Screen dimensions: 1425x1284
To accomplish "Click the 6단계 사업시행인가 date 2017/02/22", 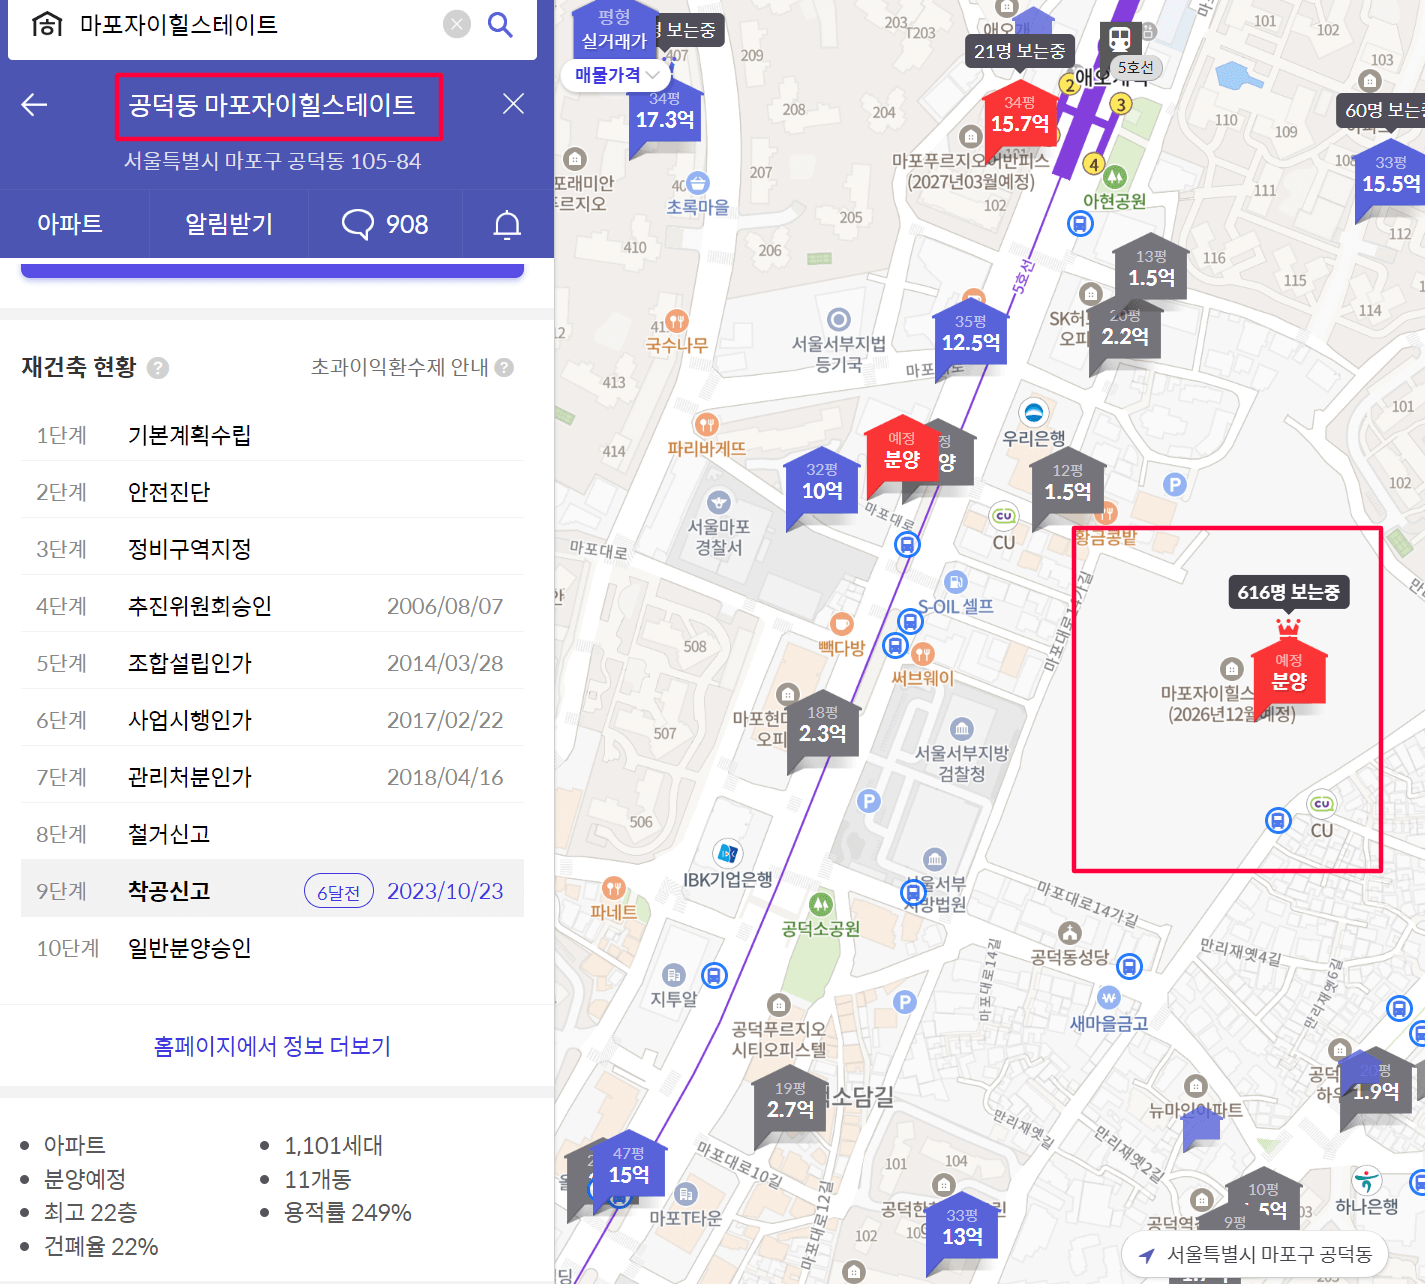I will pyautogui.click(x=445, y=720).
